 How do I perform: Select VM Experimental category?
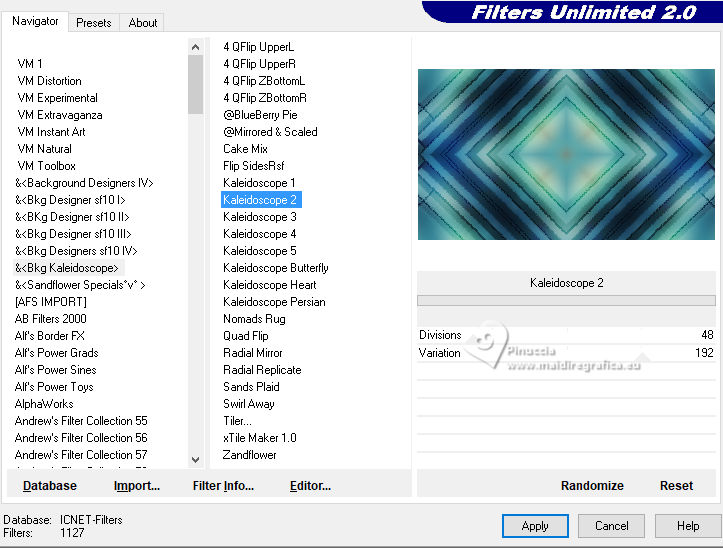click(58, 98)
